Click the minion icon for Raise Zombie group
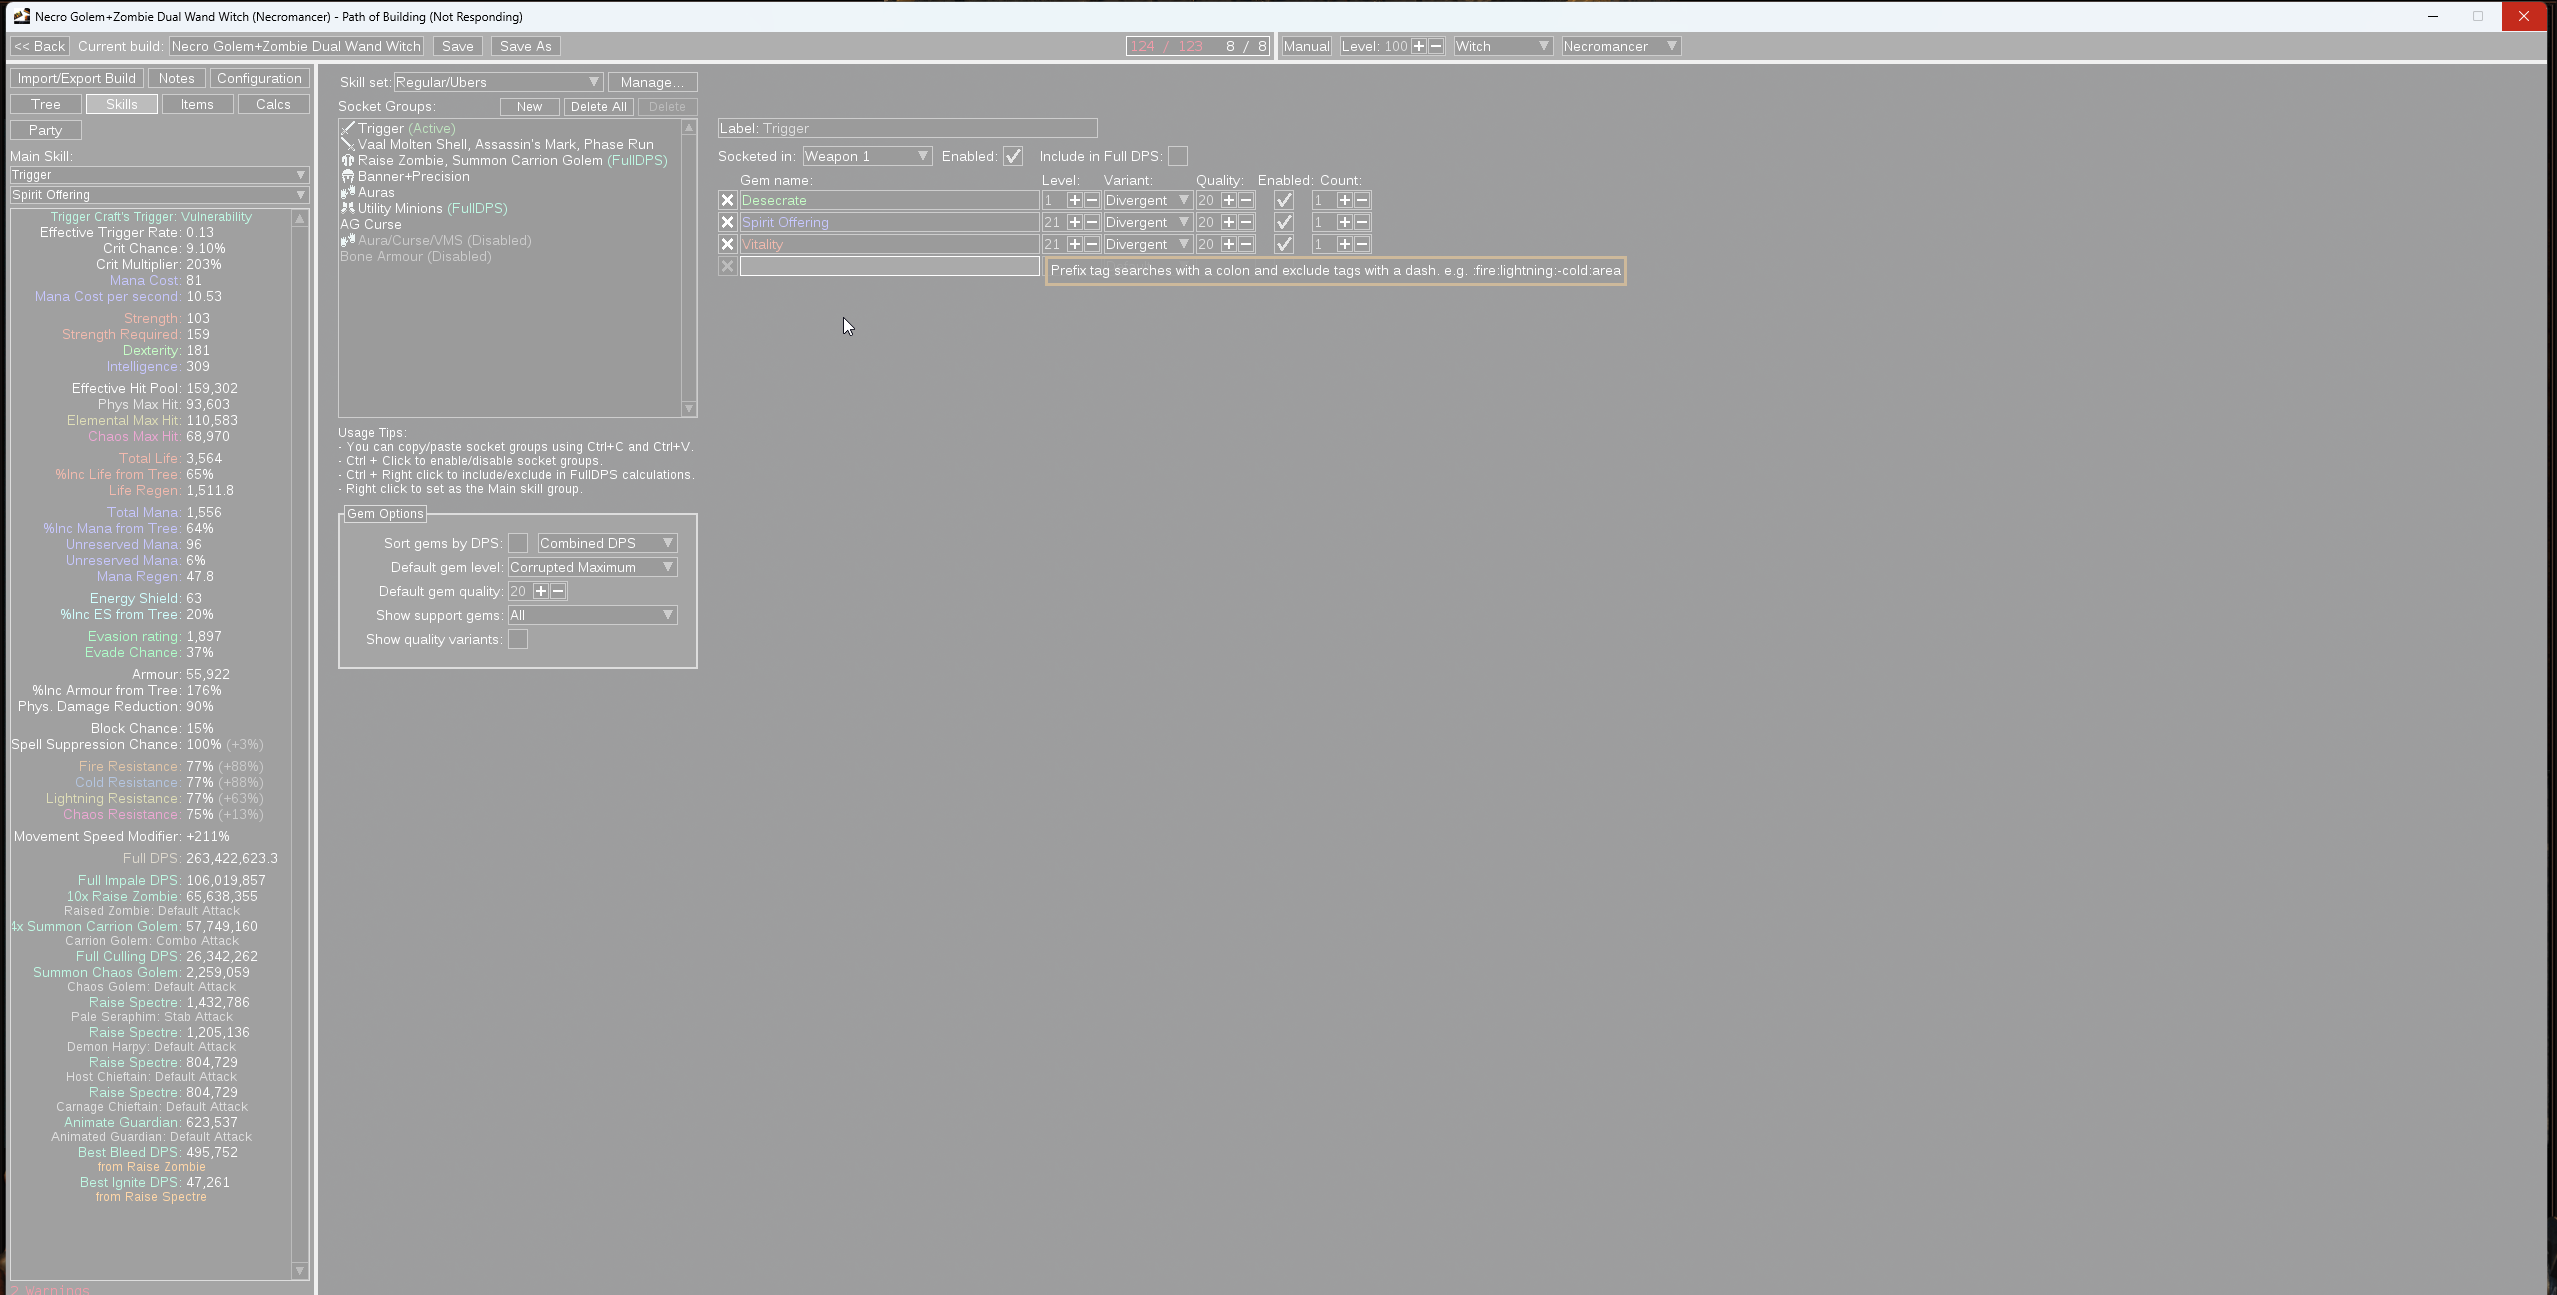 pyautogui.click(x=348, y=160)
